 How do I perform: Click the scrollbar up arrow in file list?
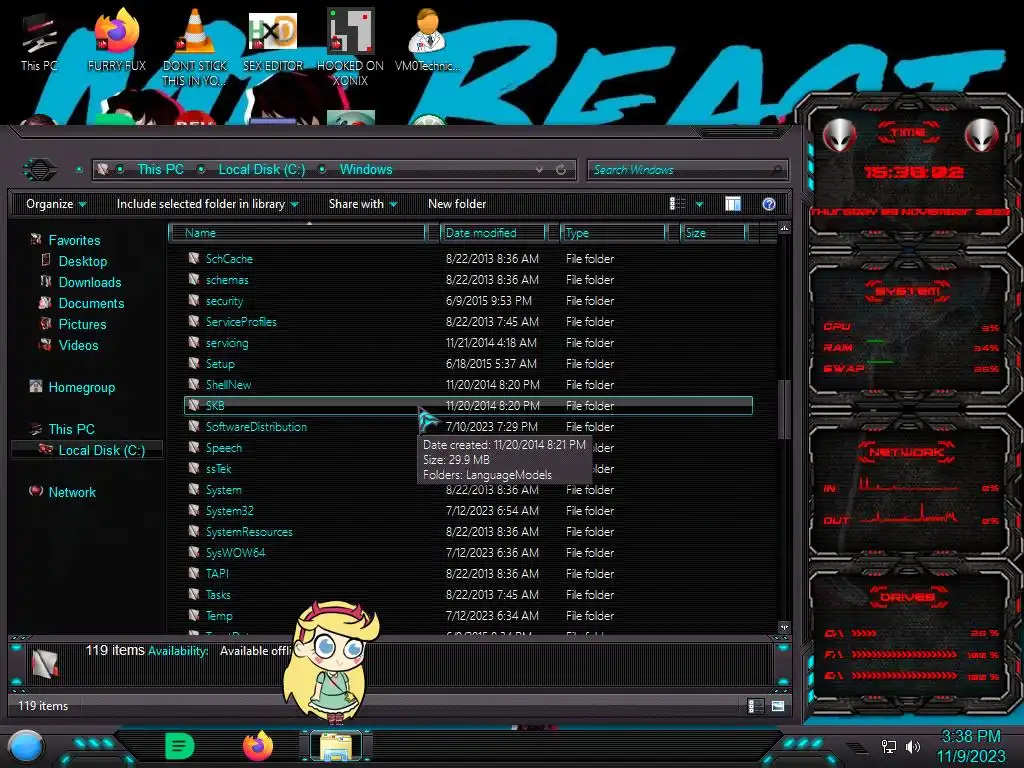pyautogui.click(x=784, y=228)
